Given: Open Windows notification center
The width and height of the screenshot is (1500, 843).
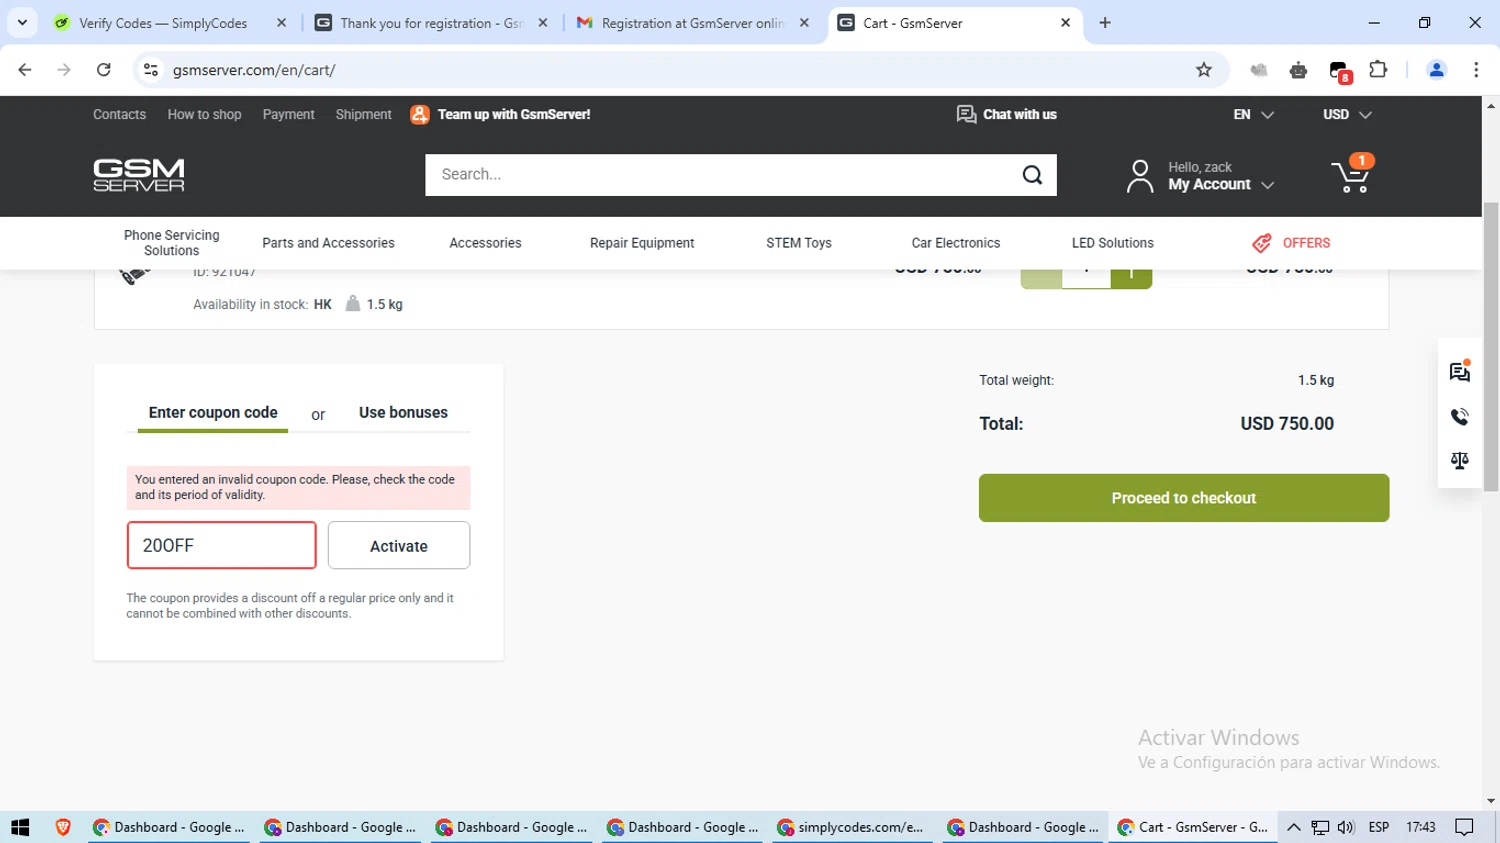Looking at the screenshot, I should point(1465,827).
